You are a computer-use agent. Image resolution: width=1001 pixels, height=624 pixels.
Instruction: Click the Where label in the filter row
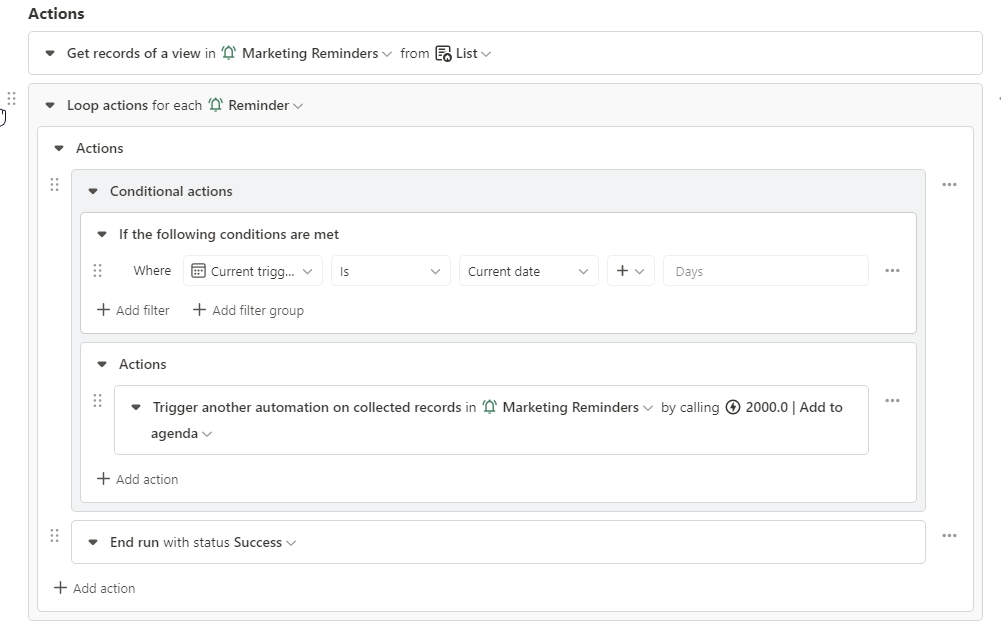click(152, 271)
